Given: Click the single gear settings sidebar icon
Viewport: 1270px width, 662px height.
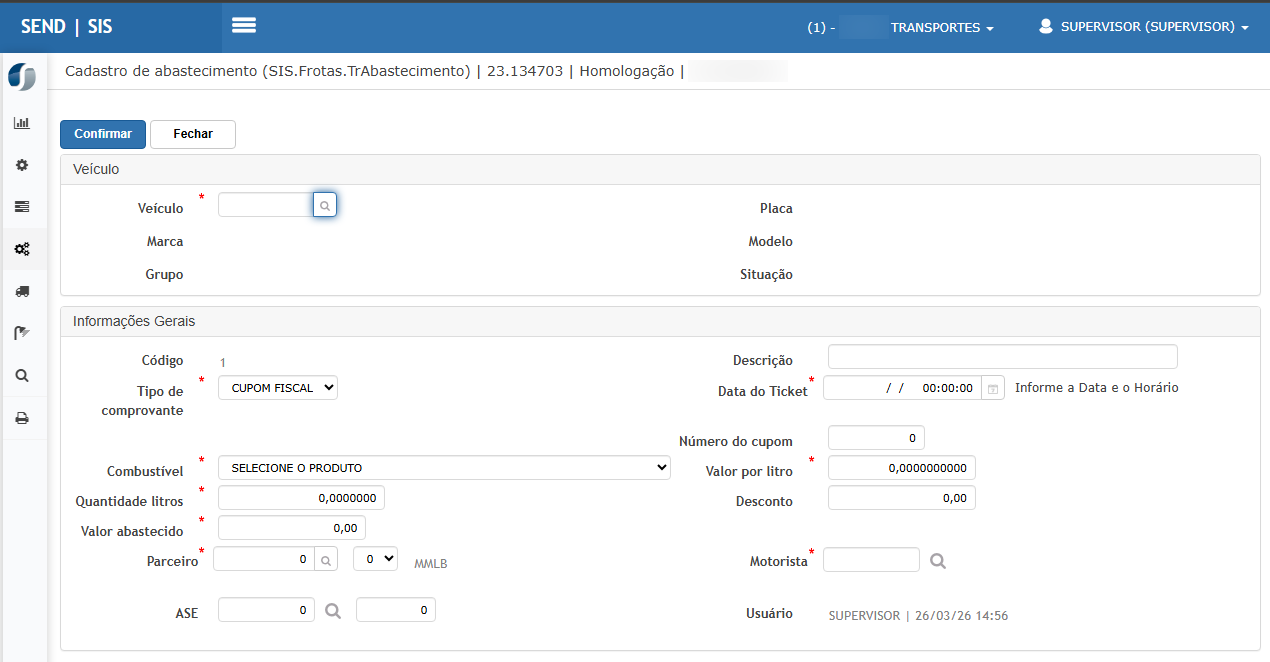Looking at the screenshot, I should tap(21, 165).
